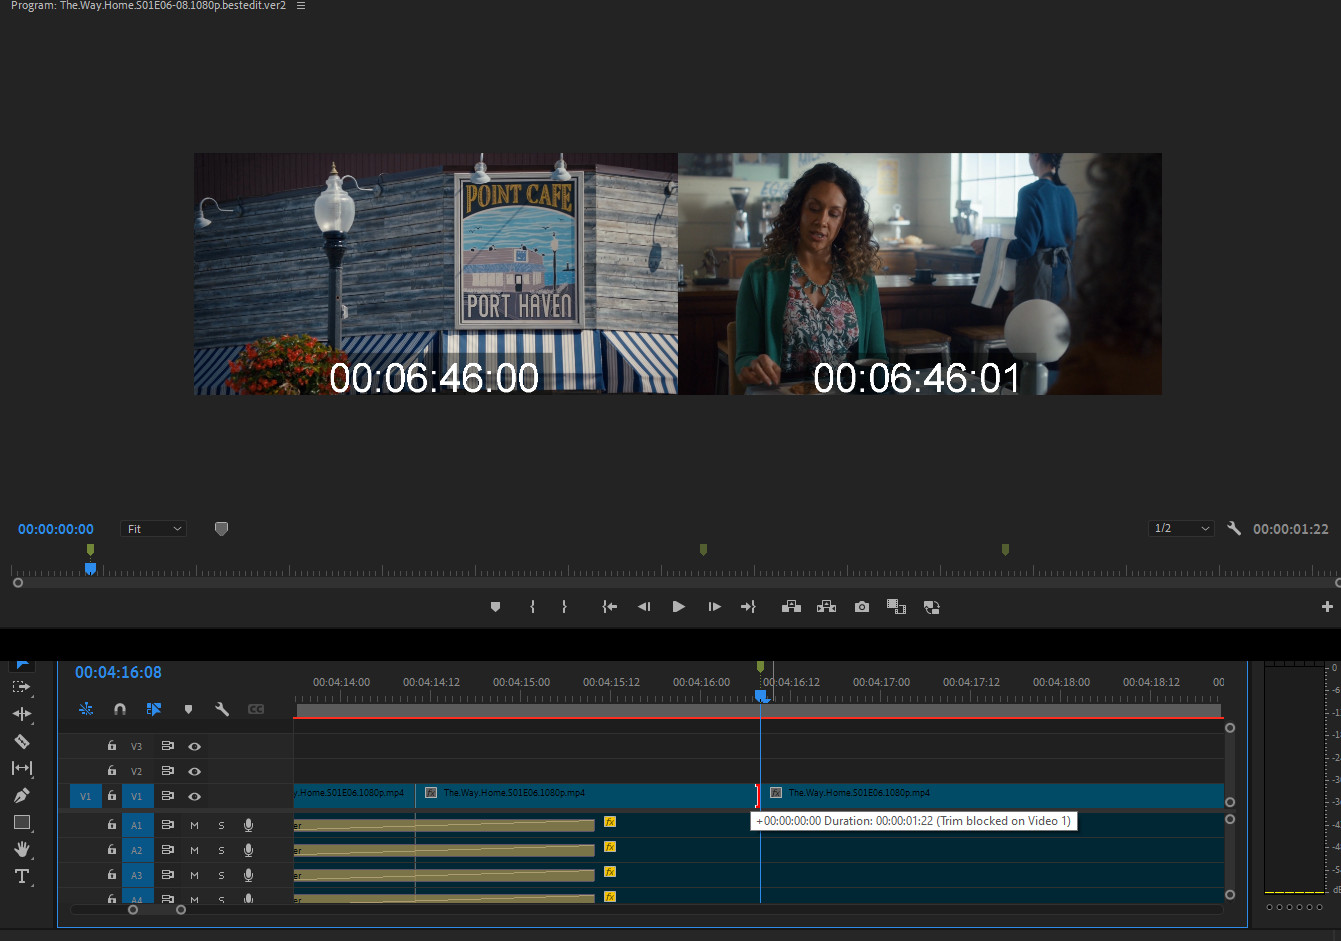Step back one frame
The image size is (1341, 941).
point(644,607)
